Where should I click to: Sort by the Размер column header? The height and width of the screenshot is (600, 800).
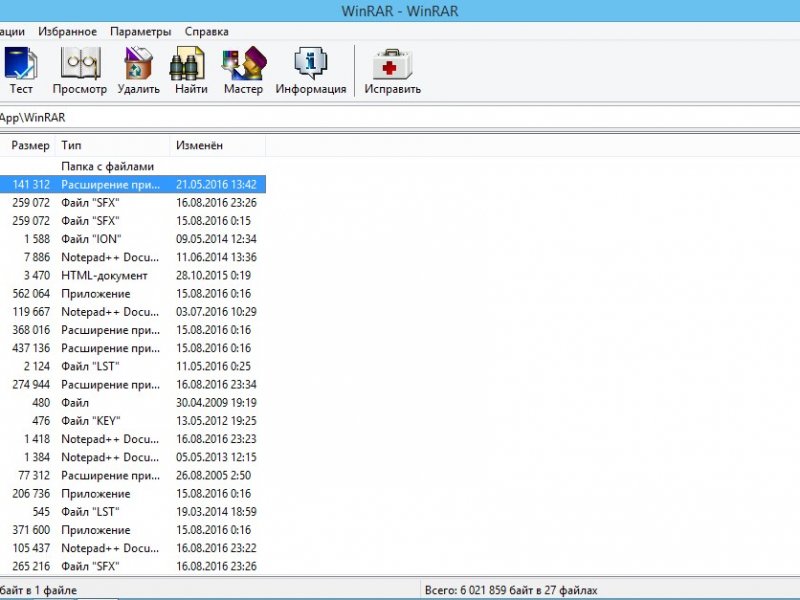pos(28,145)
